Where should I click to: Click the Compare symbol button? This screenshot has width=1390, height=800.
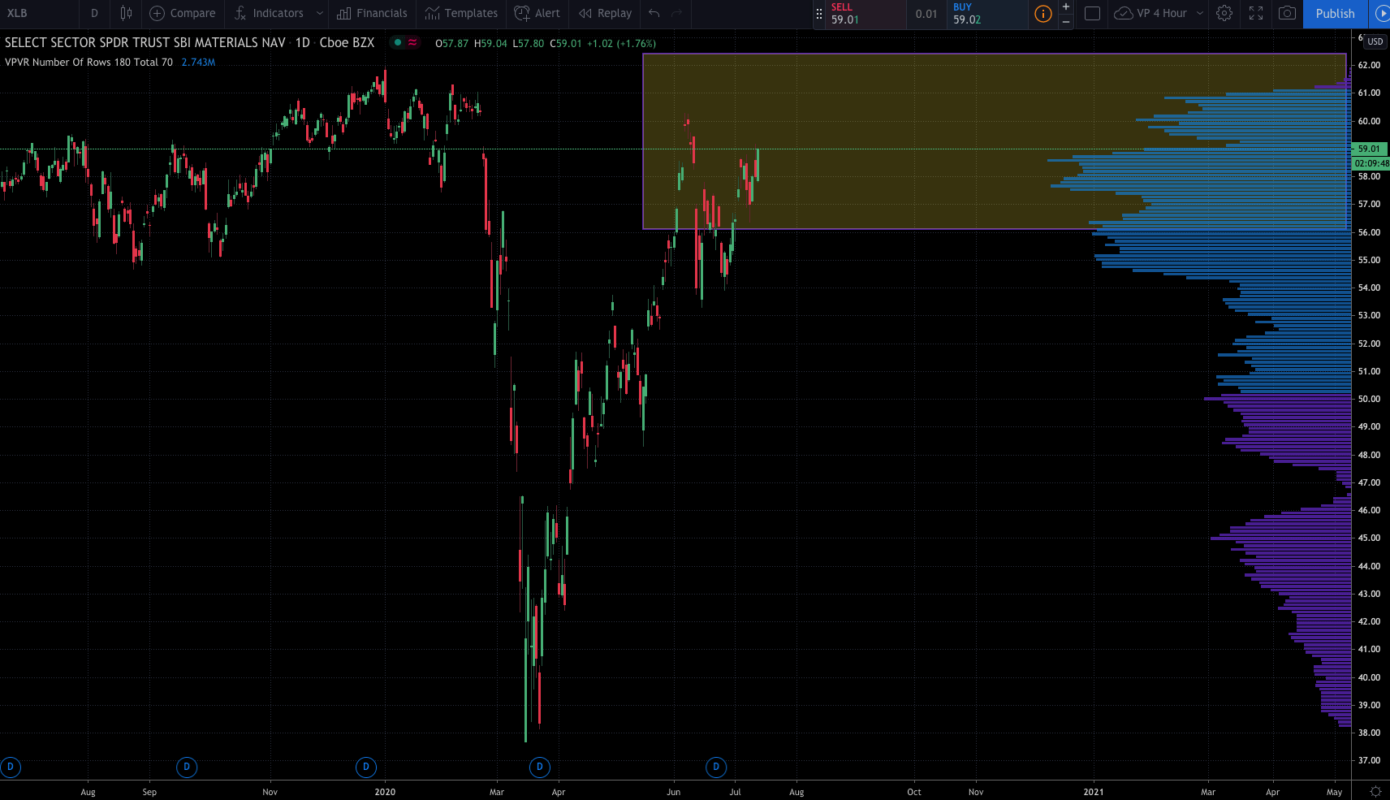[182, 13]
